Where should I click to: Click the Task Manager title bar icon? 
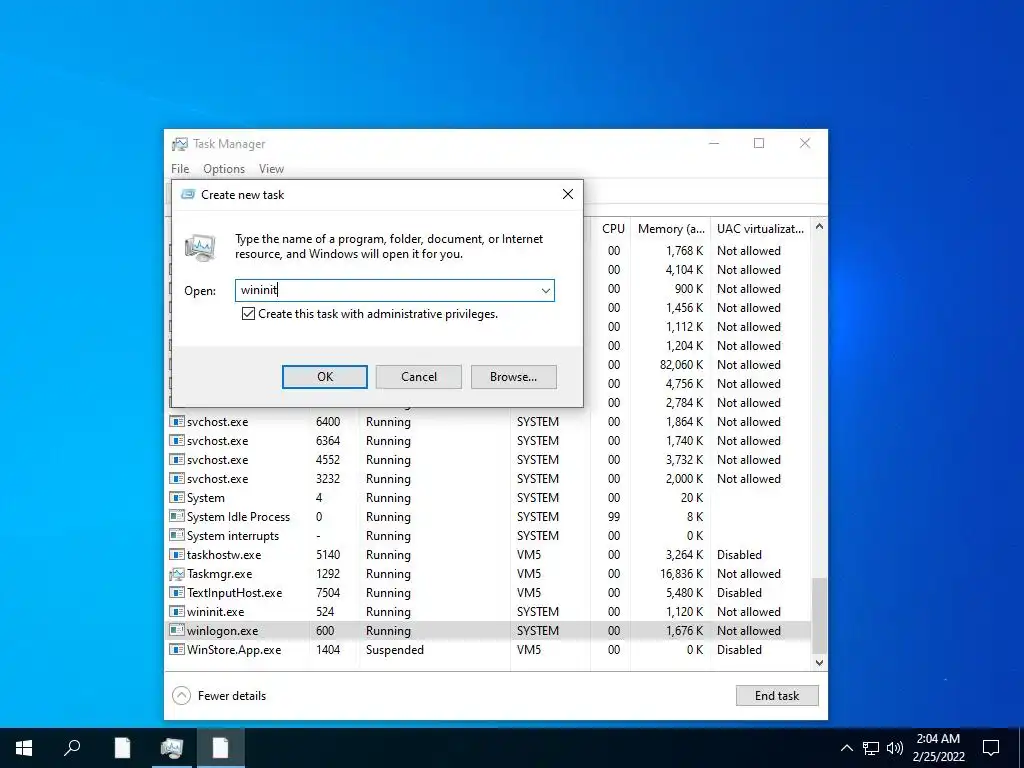click(x=180, y=144)
